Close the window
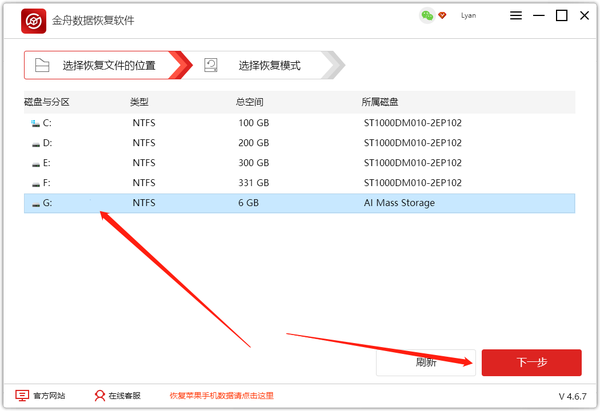 [584, 15]
